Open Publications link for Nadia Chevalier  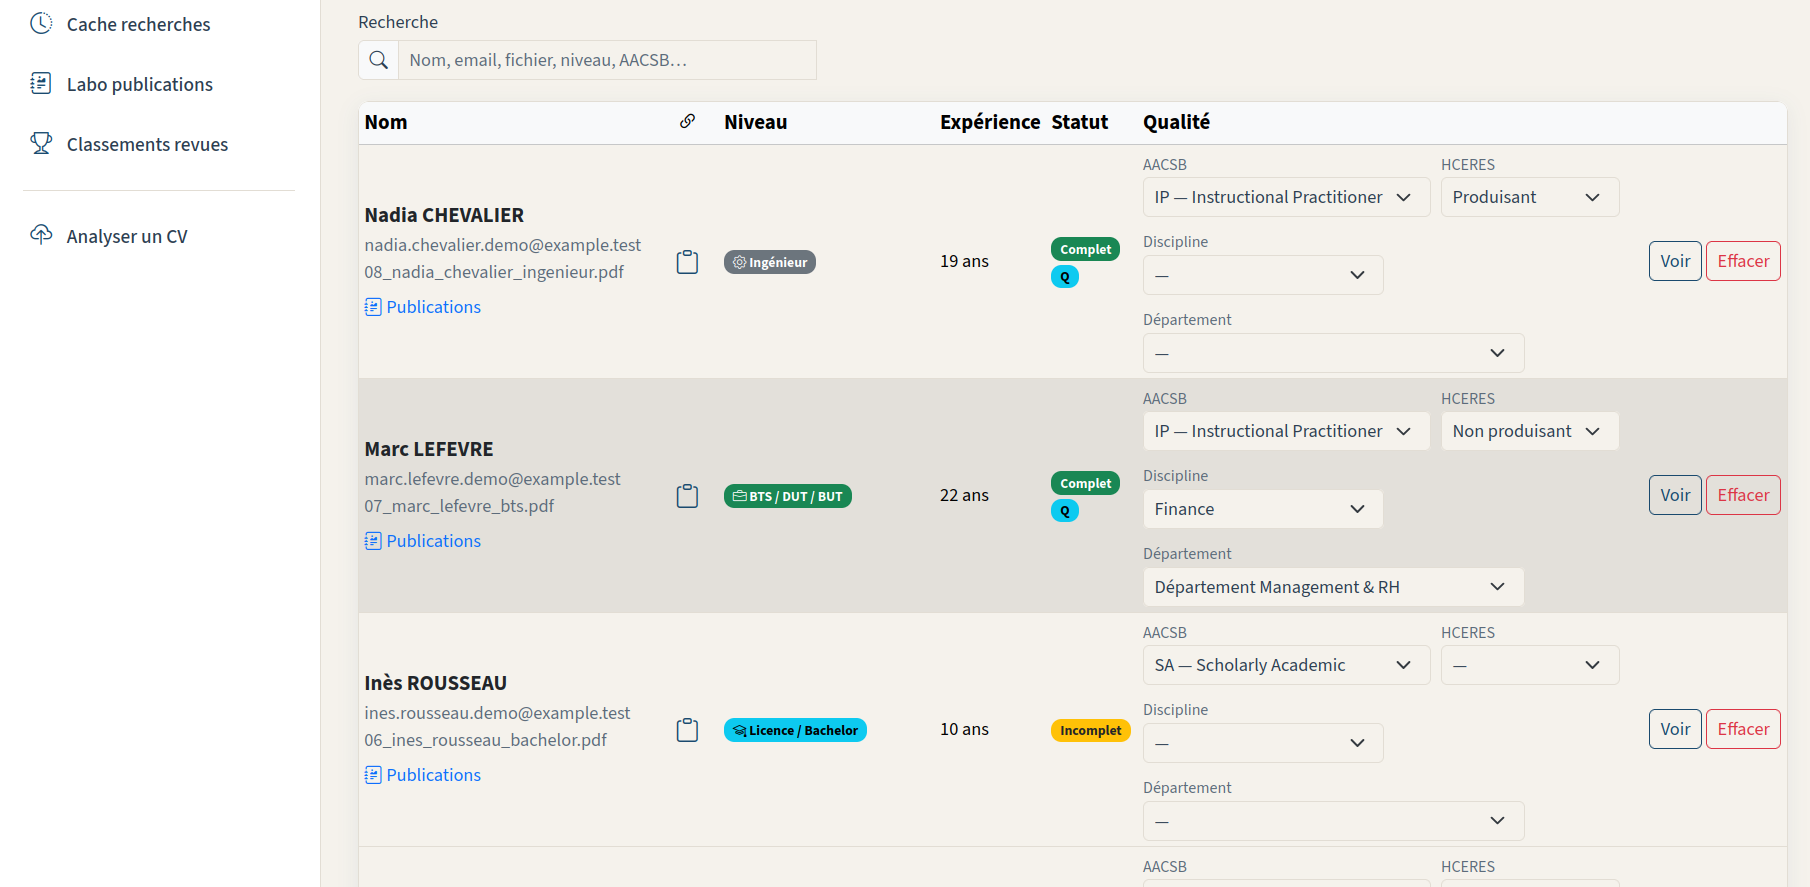[x=423, y=307]
